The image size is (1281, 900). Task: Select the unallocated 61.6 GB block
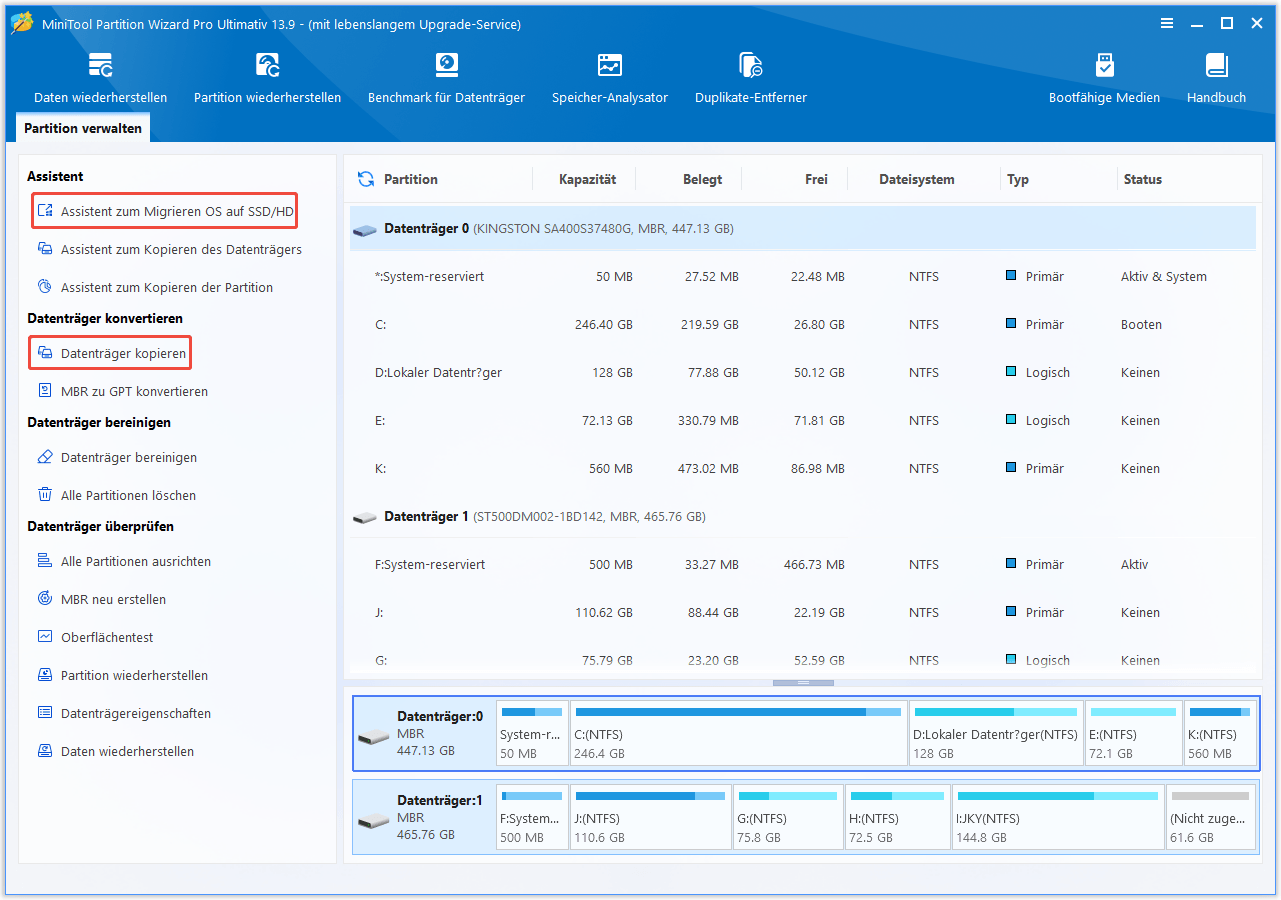1210,817
